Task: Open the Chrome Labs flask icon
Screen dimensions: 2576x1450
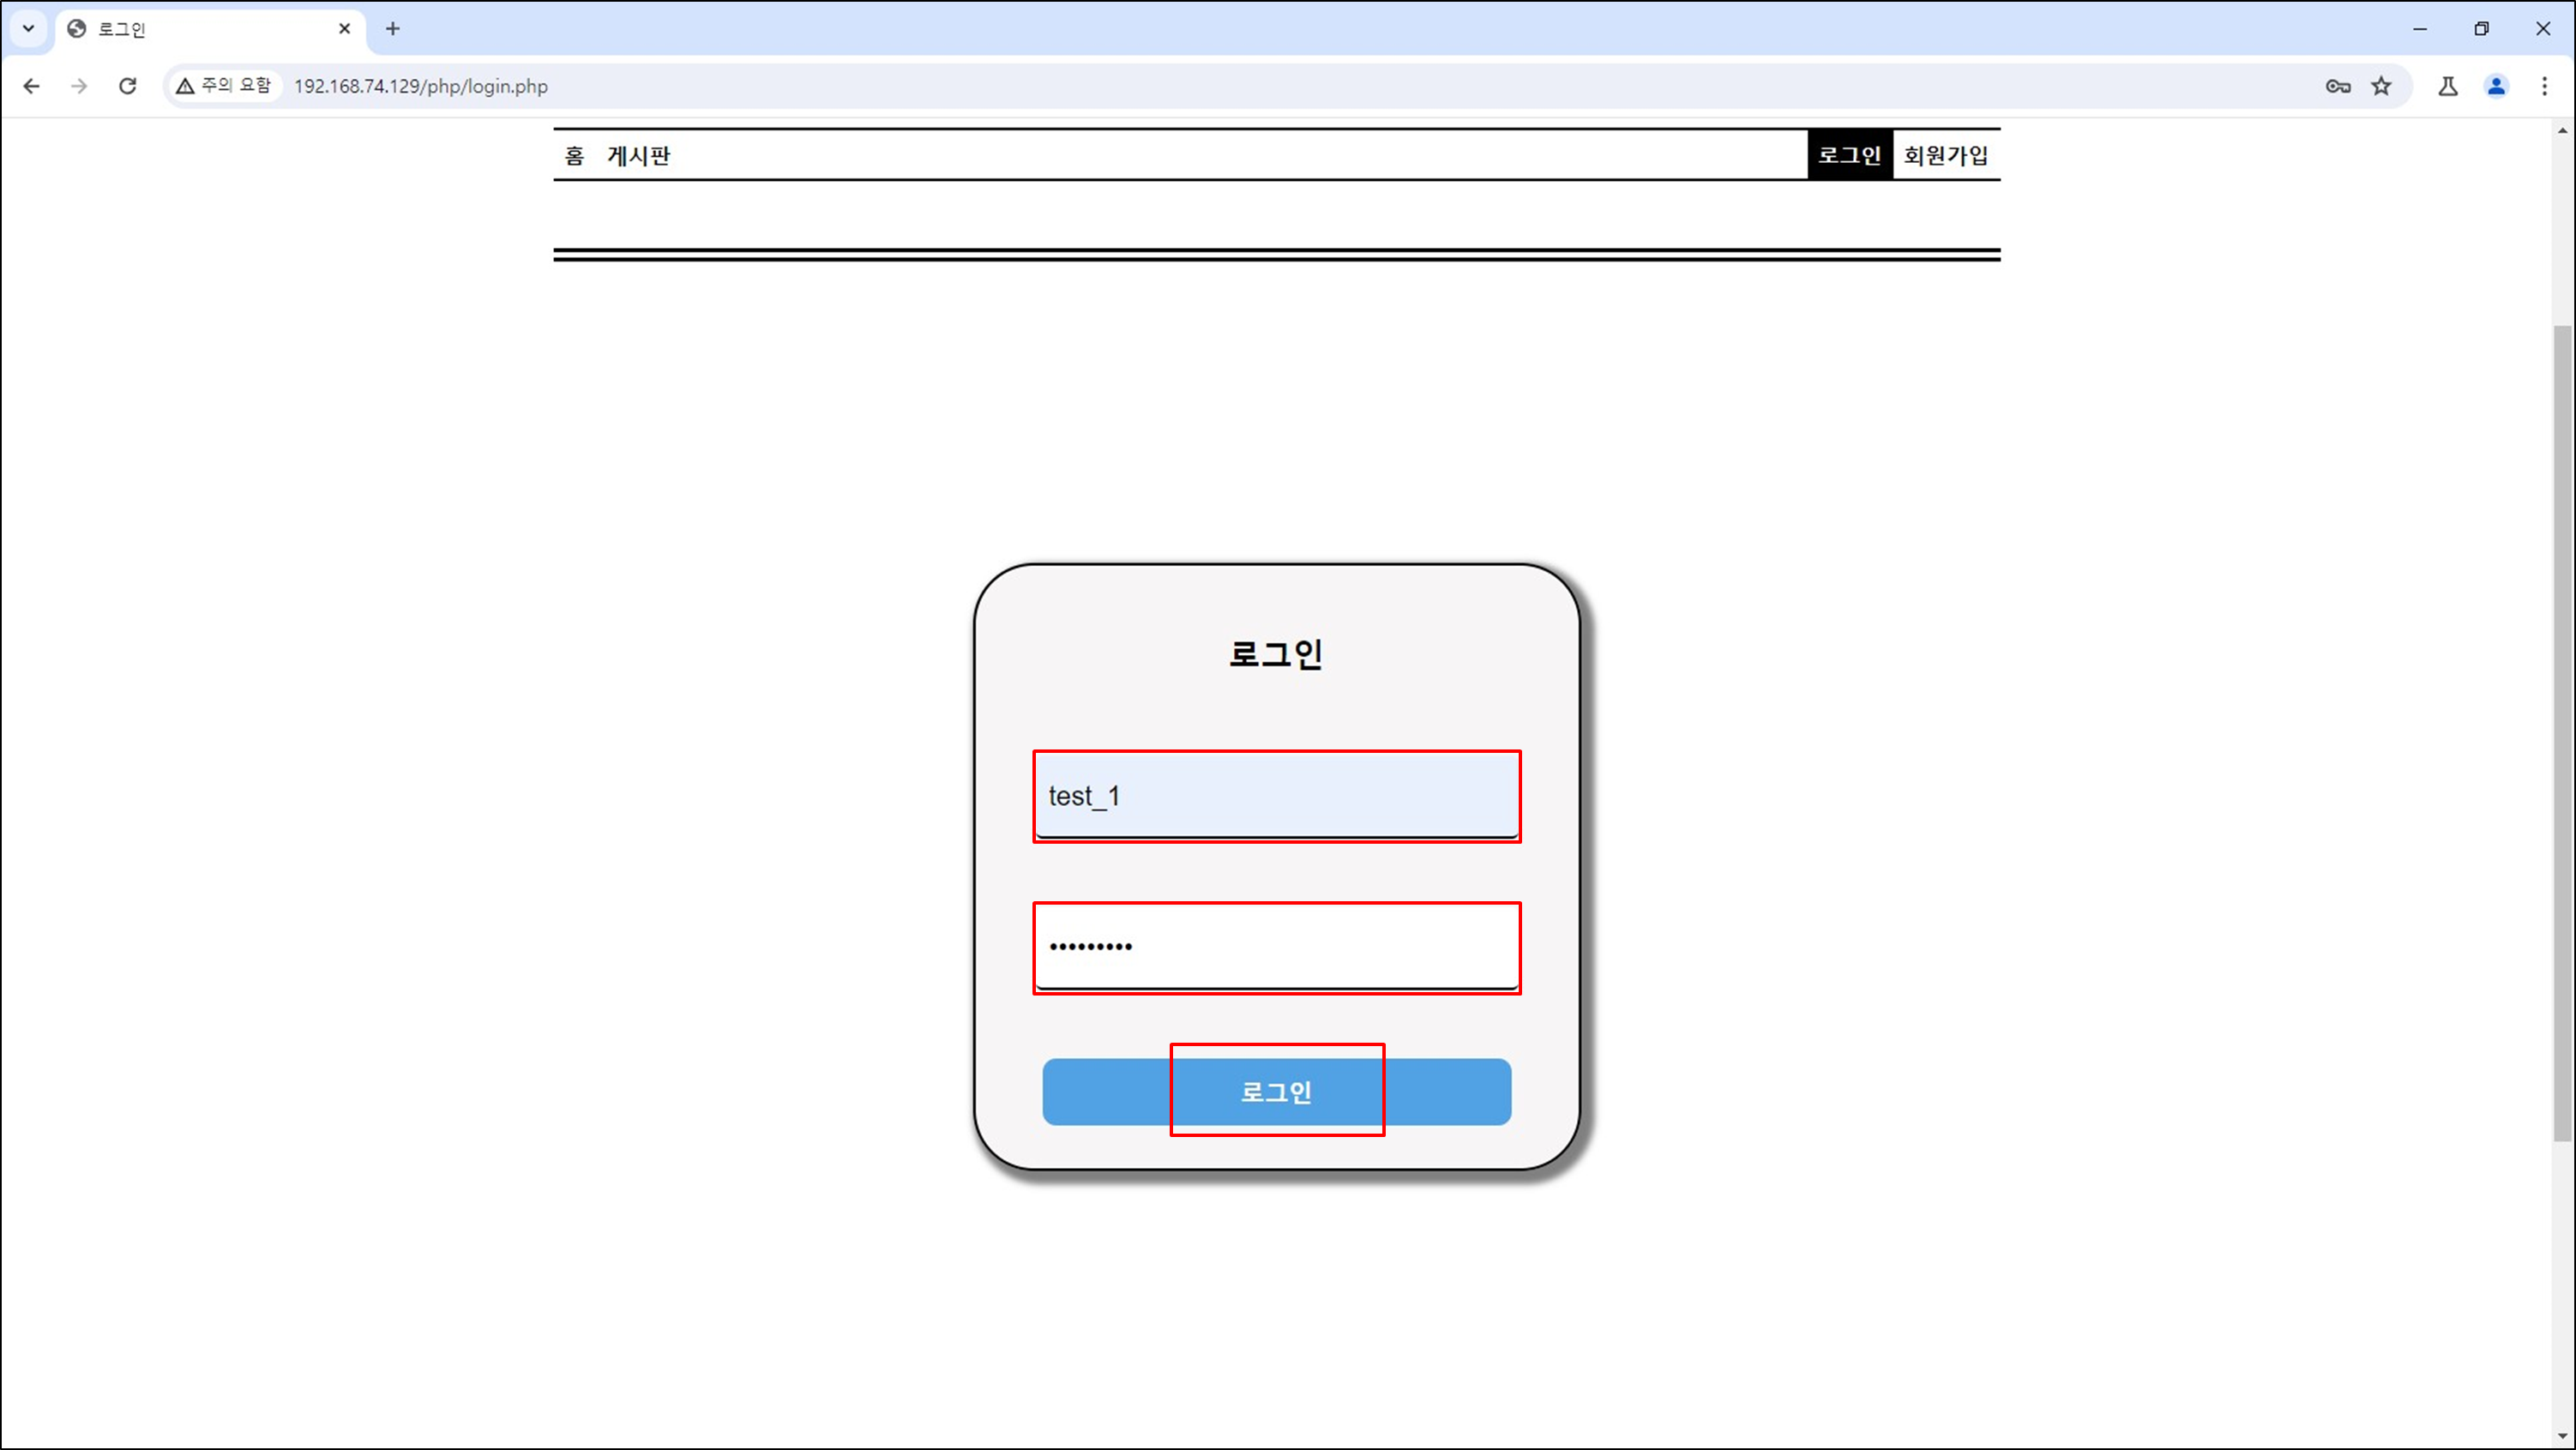Action: 2447,86
